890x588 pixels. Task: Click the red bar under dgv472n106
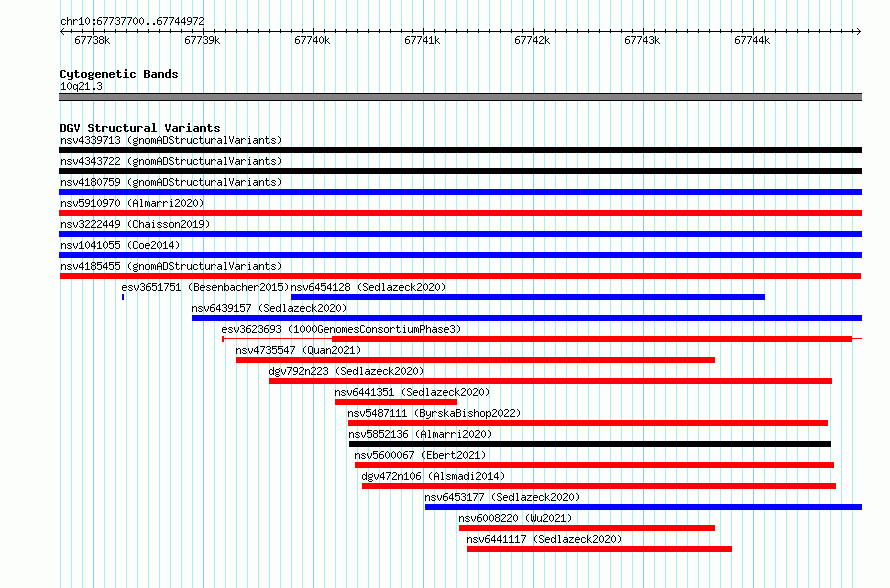tap(599, 486)
